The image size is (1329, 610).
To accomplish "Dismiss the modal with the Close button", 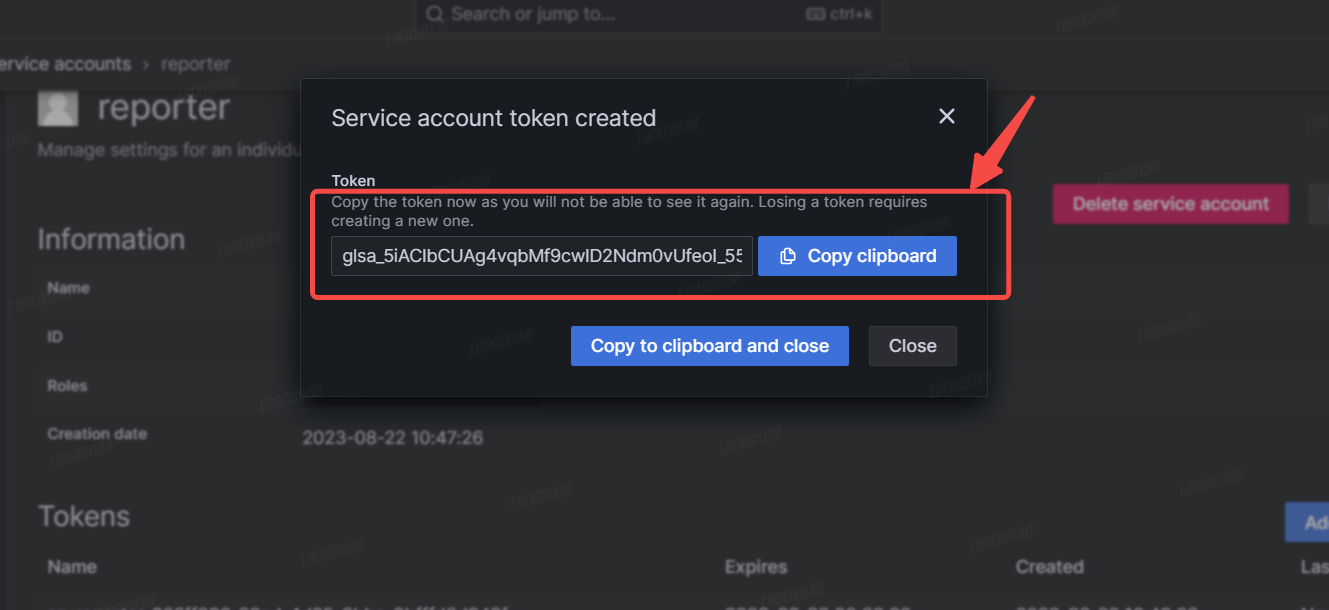I will pos(912,345).
